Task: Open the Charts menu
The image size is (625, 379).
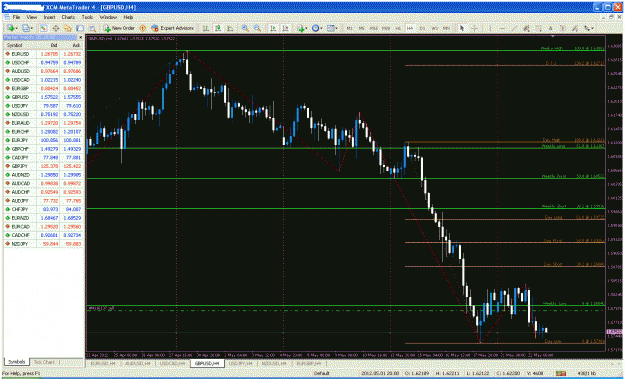Action: click(68, 18)
